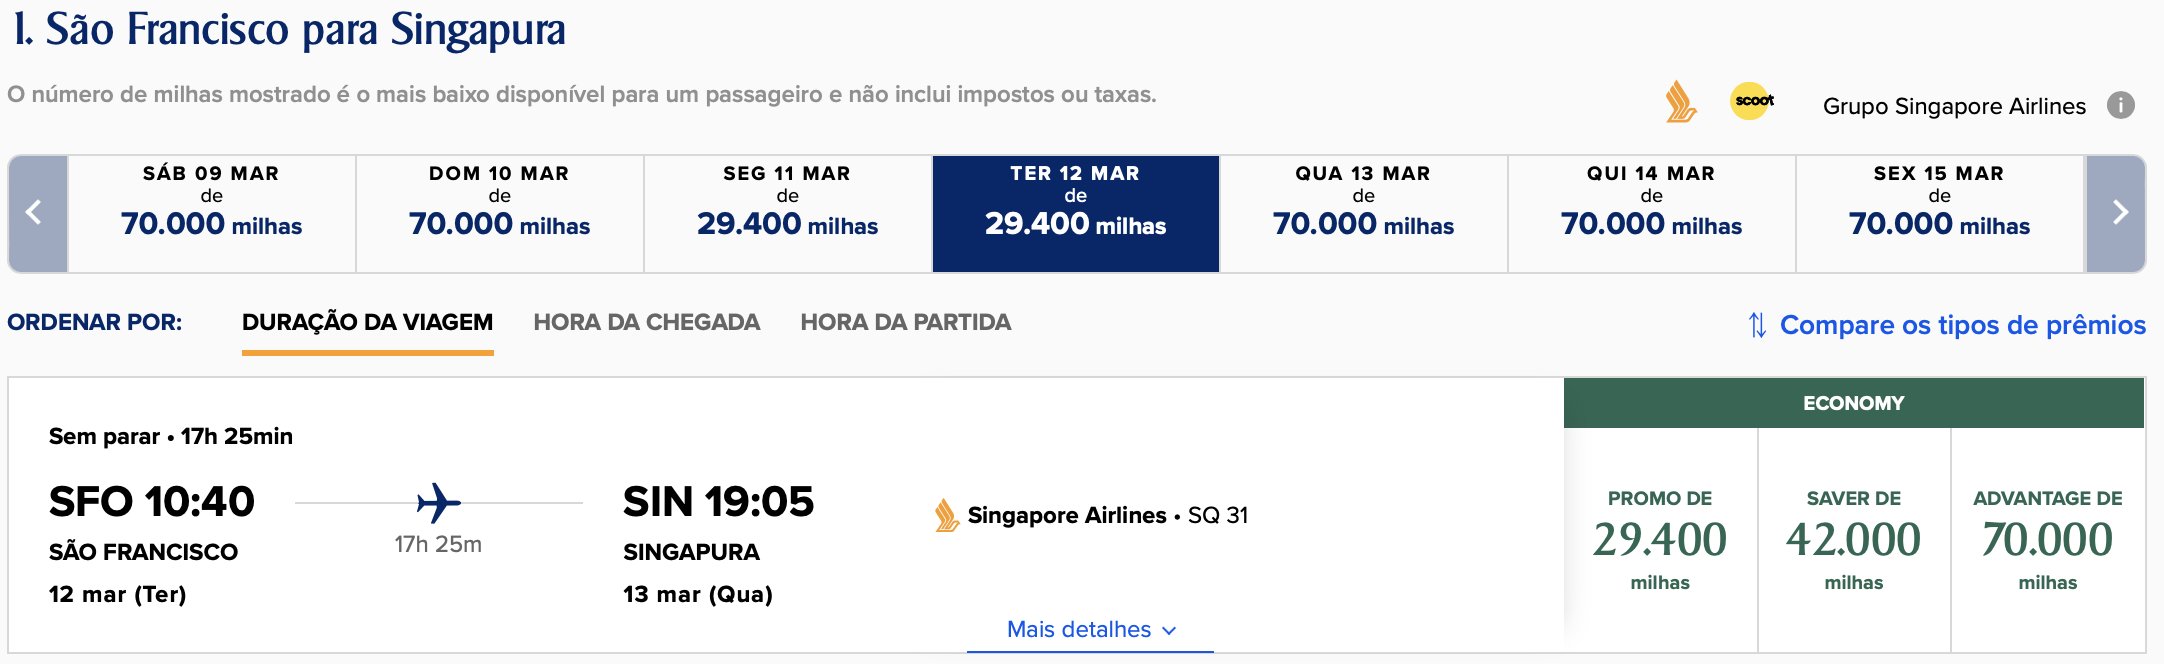Click the Singapore Airlines bird logo at top
The height and width of the screenshot is (664, 2164).
point(1680,102)
